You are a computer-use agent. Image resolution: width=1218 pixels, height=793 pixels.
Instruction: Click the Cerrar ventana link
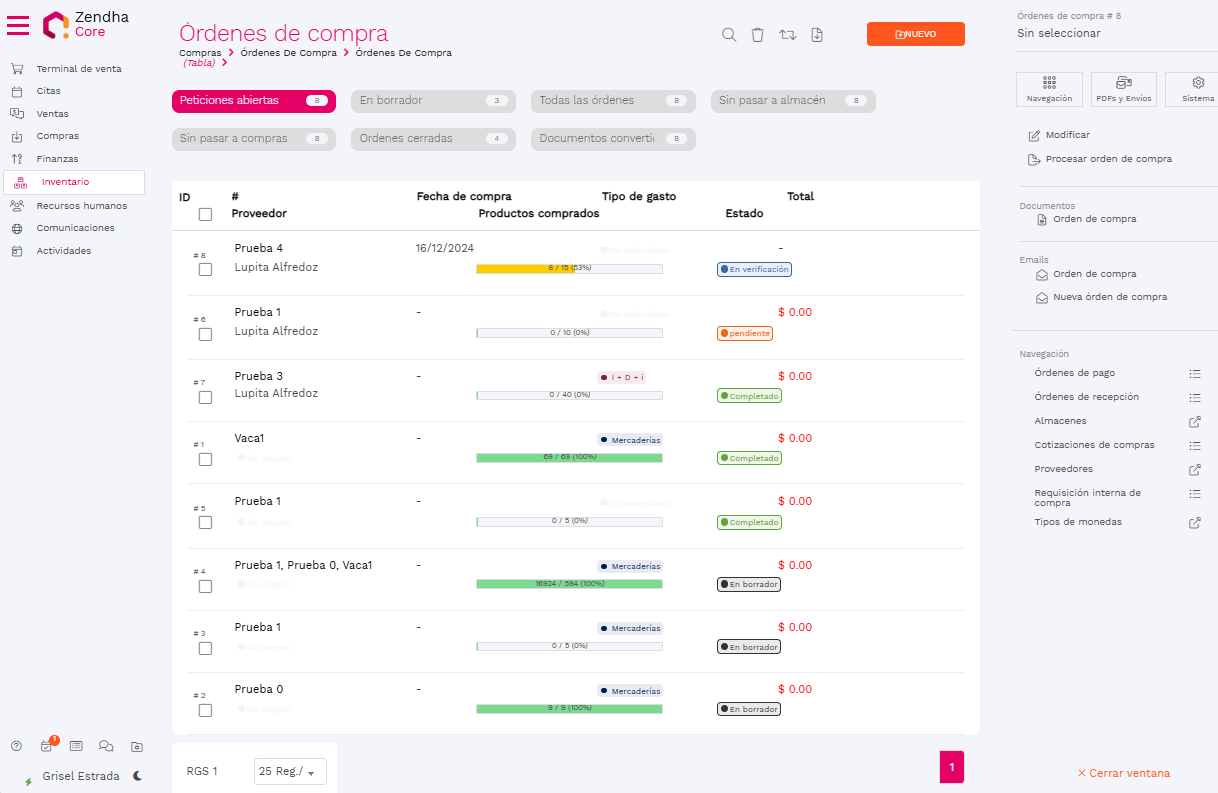pos(1123,773)
